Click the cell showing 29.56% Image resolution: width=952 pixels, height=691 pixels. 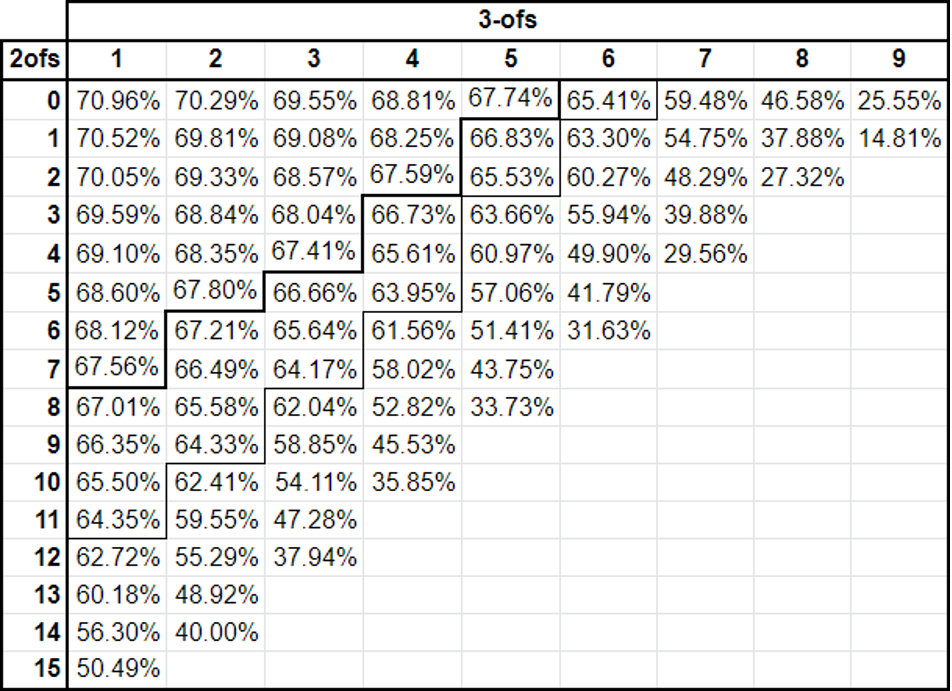click(x=705, y=253)
